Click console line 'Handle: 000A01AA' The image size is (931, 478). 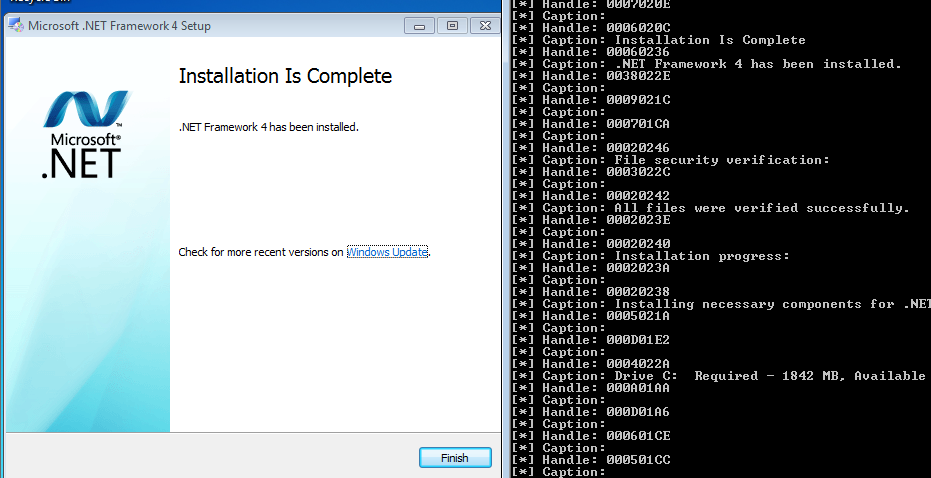click(591, 388)
